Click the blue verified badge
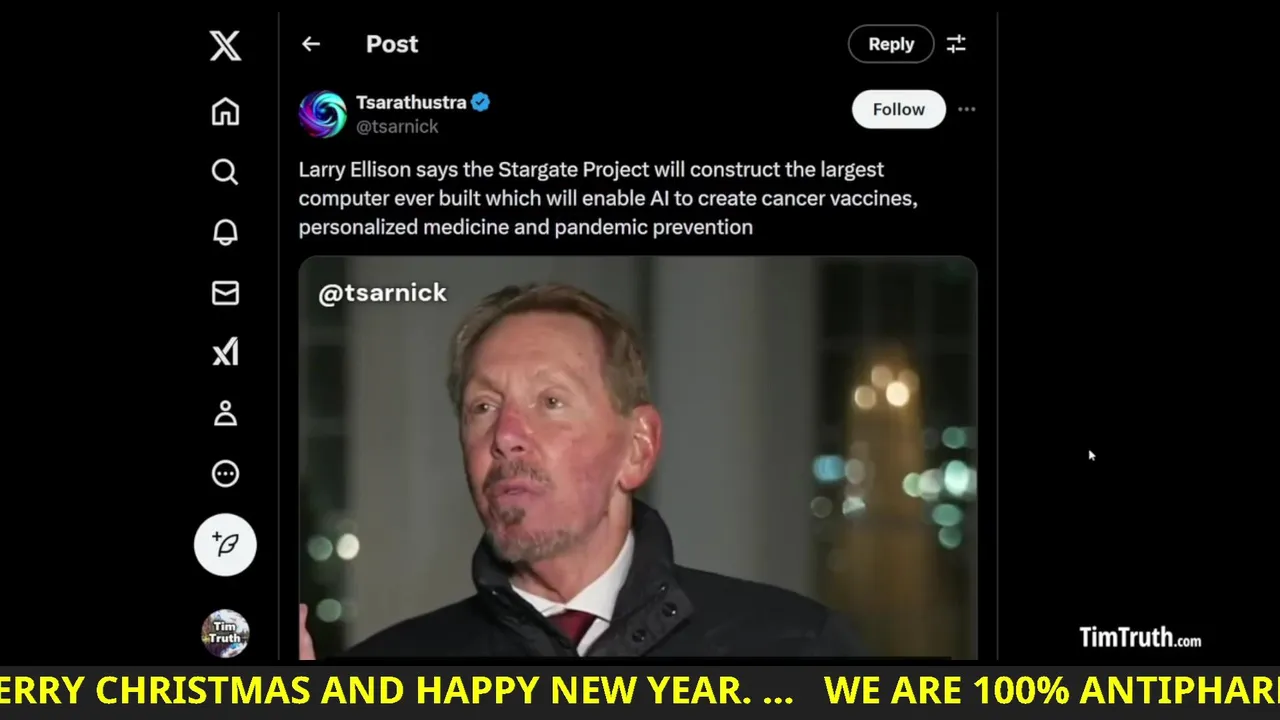 (x=481, y=102)
